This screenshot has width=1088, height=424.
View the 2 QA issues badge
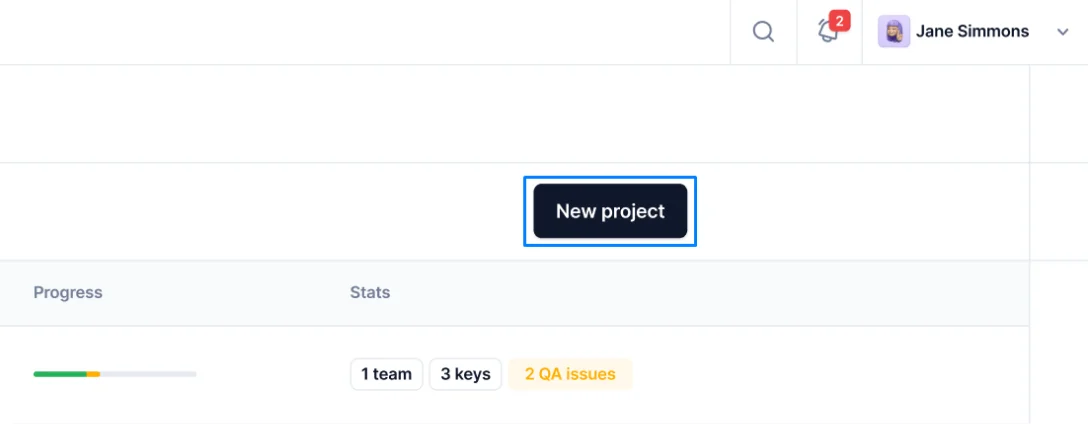point(570,374)
